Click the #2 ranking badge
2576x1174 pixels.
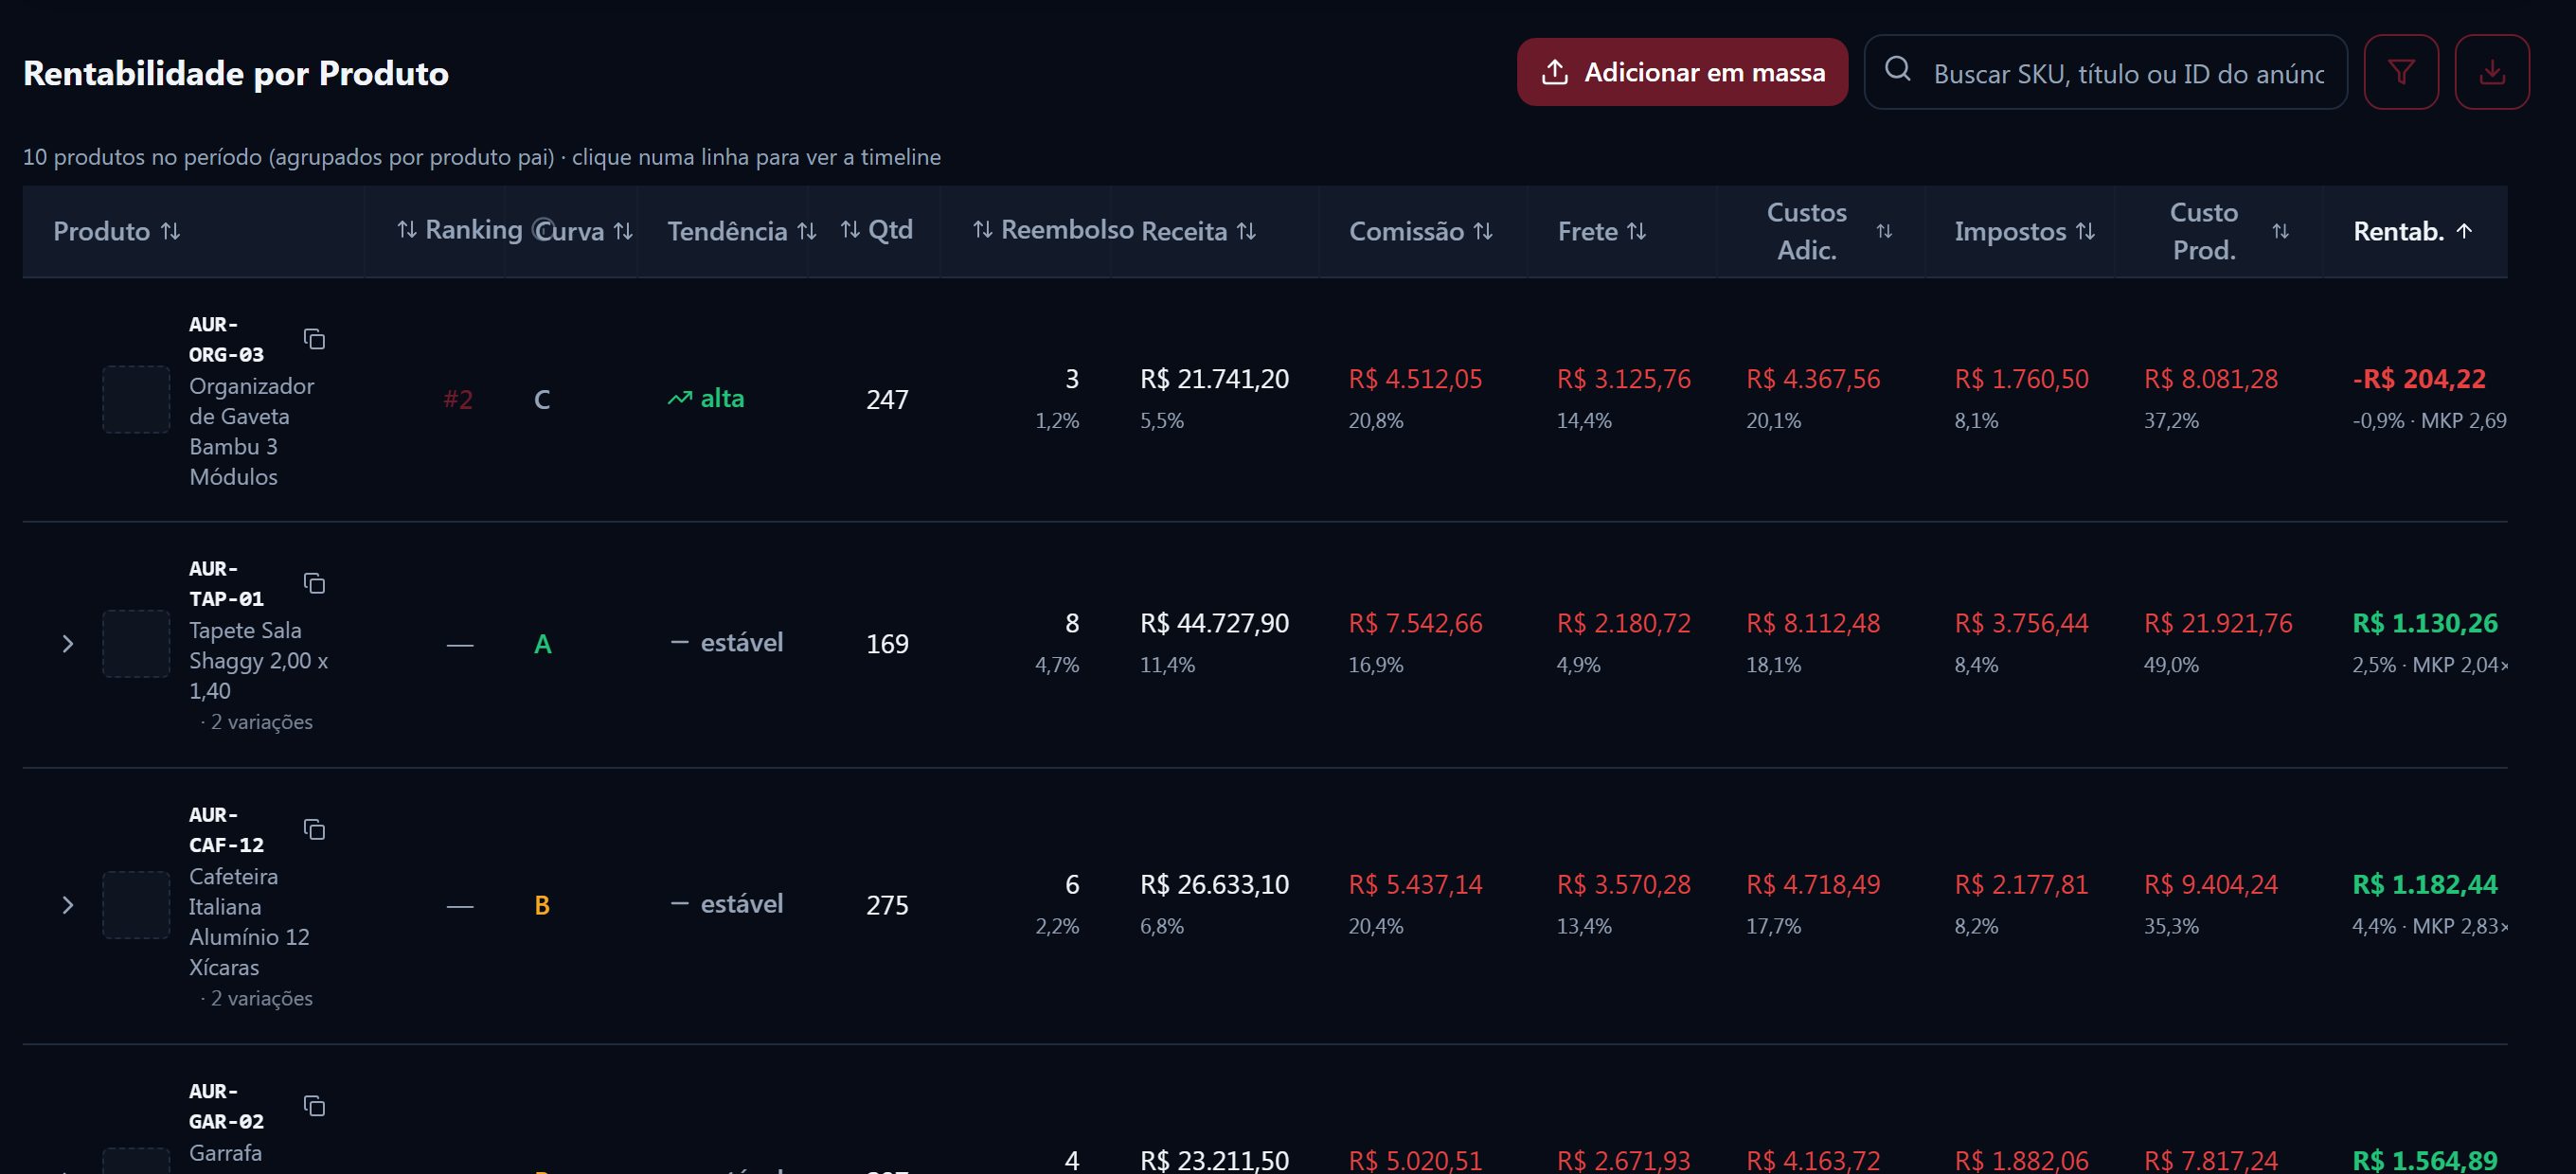click(458, 399)
